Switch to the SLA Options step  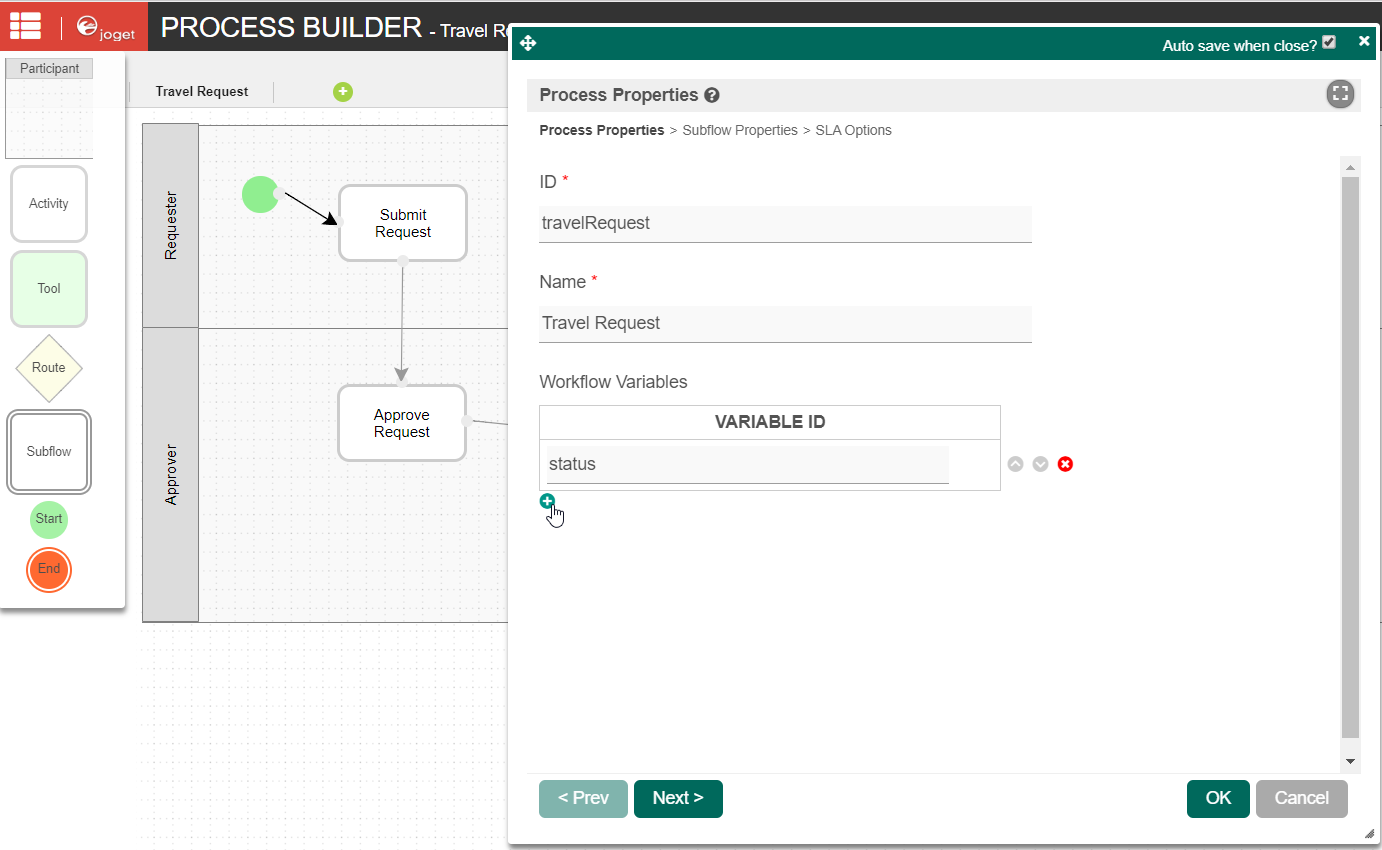point(853,130)
